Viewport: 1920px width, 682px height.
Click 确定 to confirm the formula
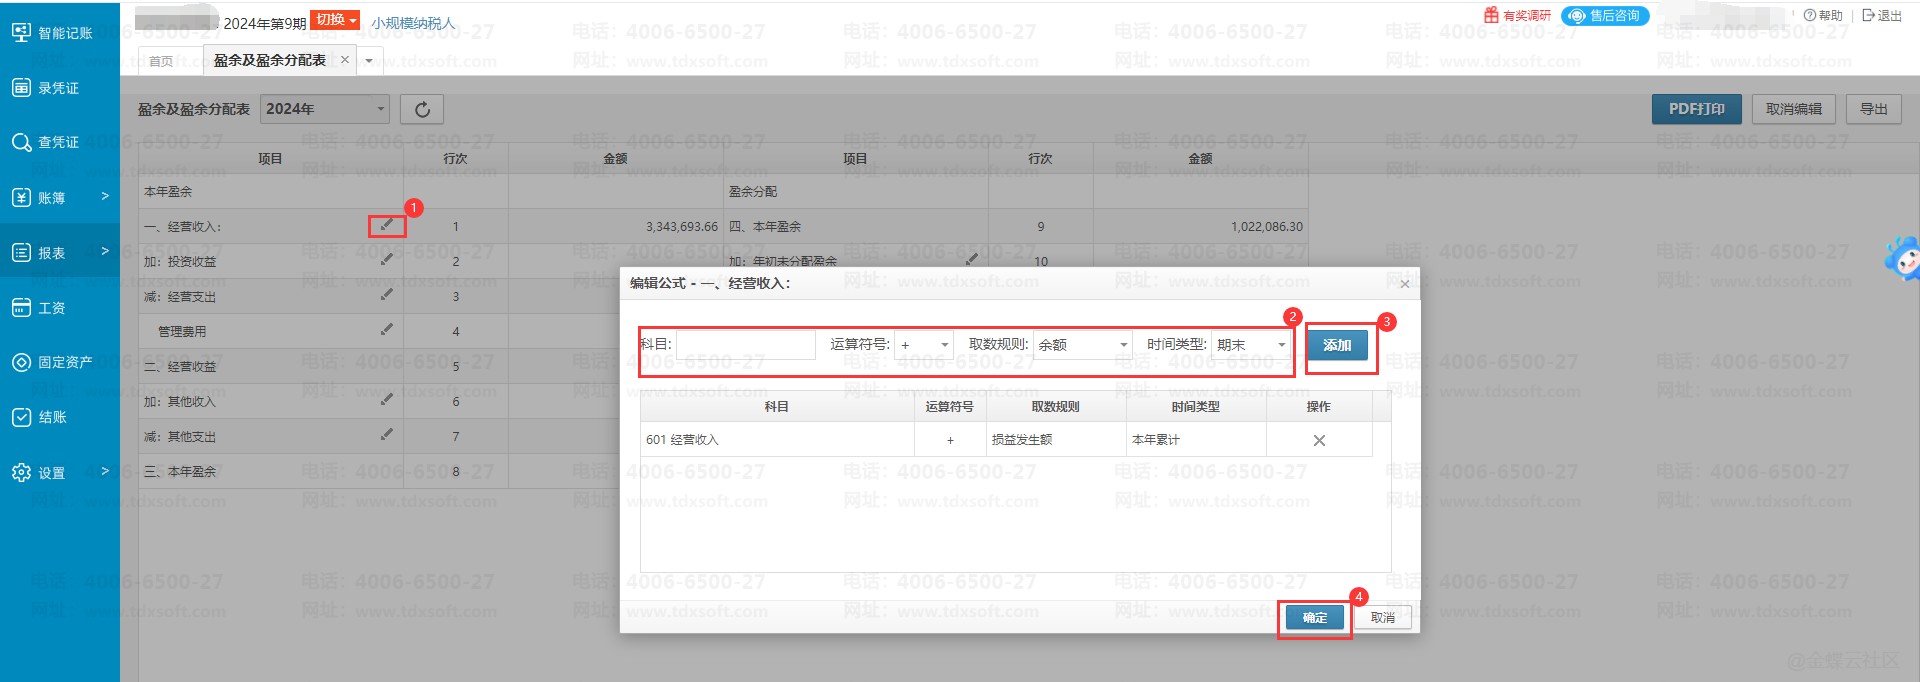pyautogui.click(x=1314, y=618)
